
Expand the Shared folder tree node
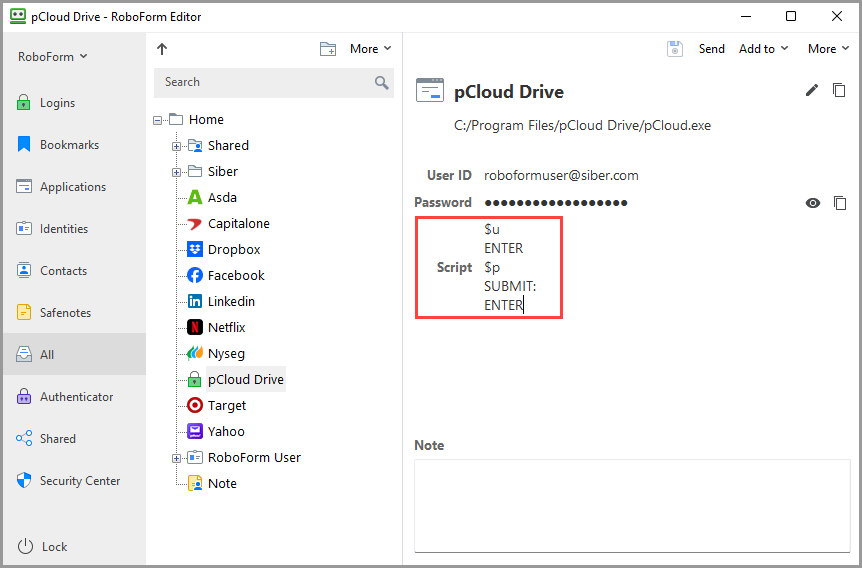coord(177,146)
